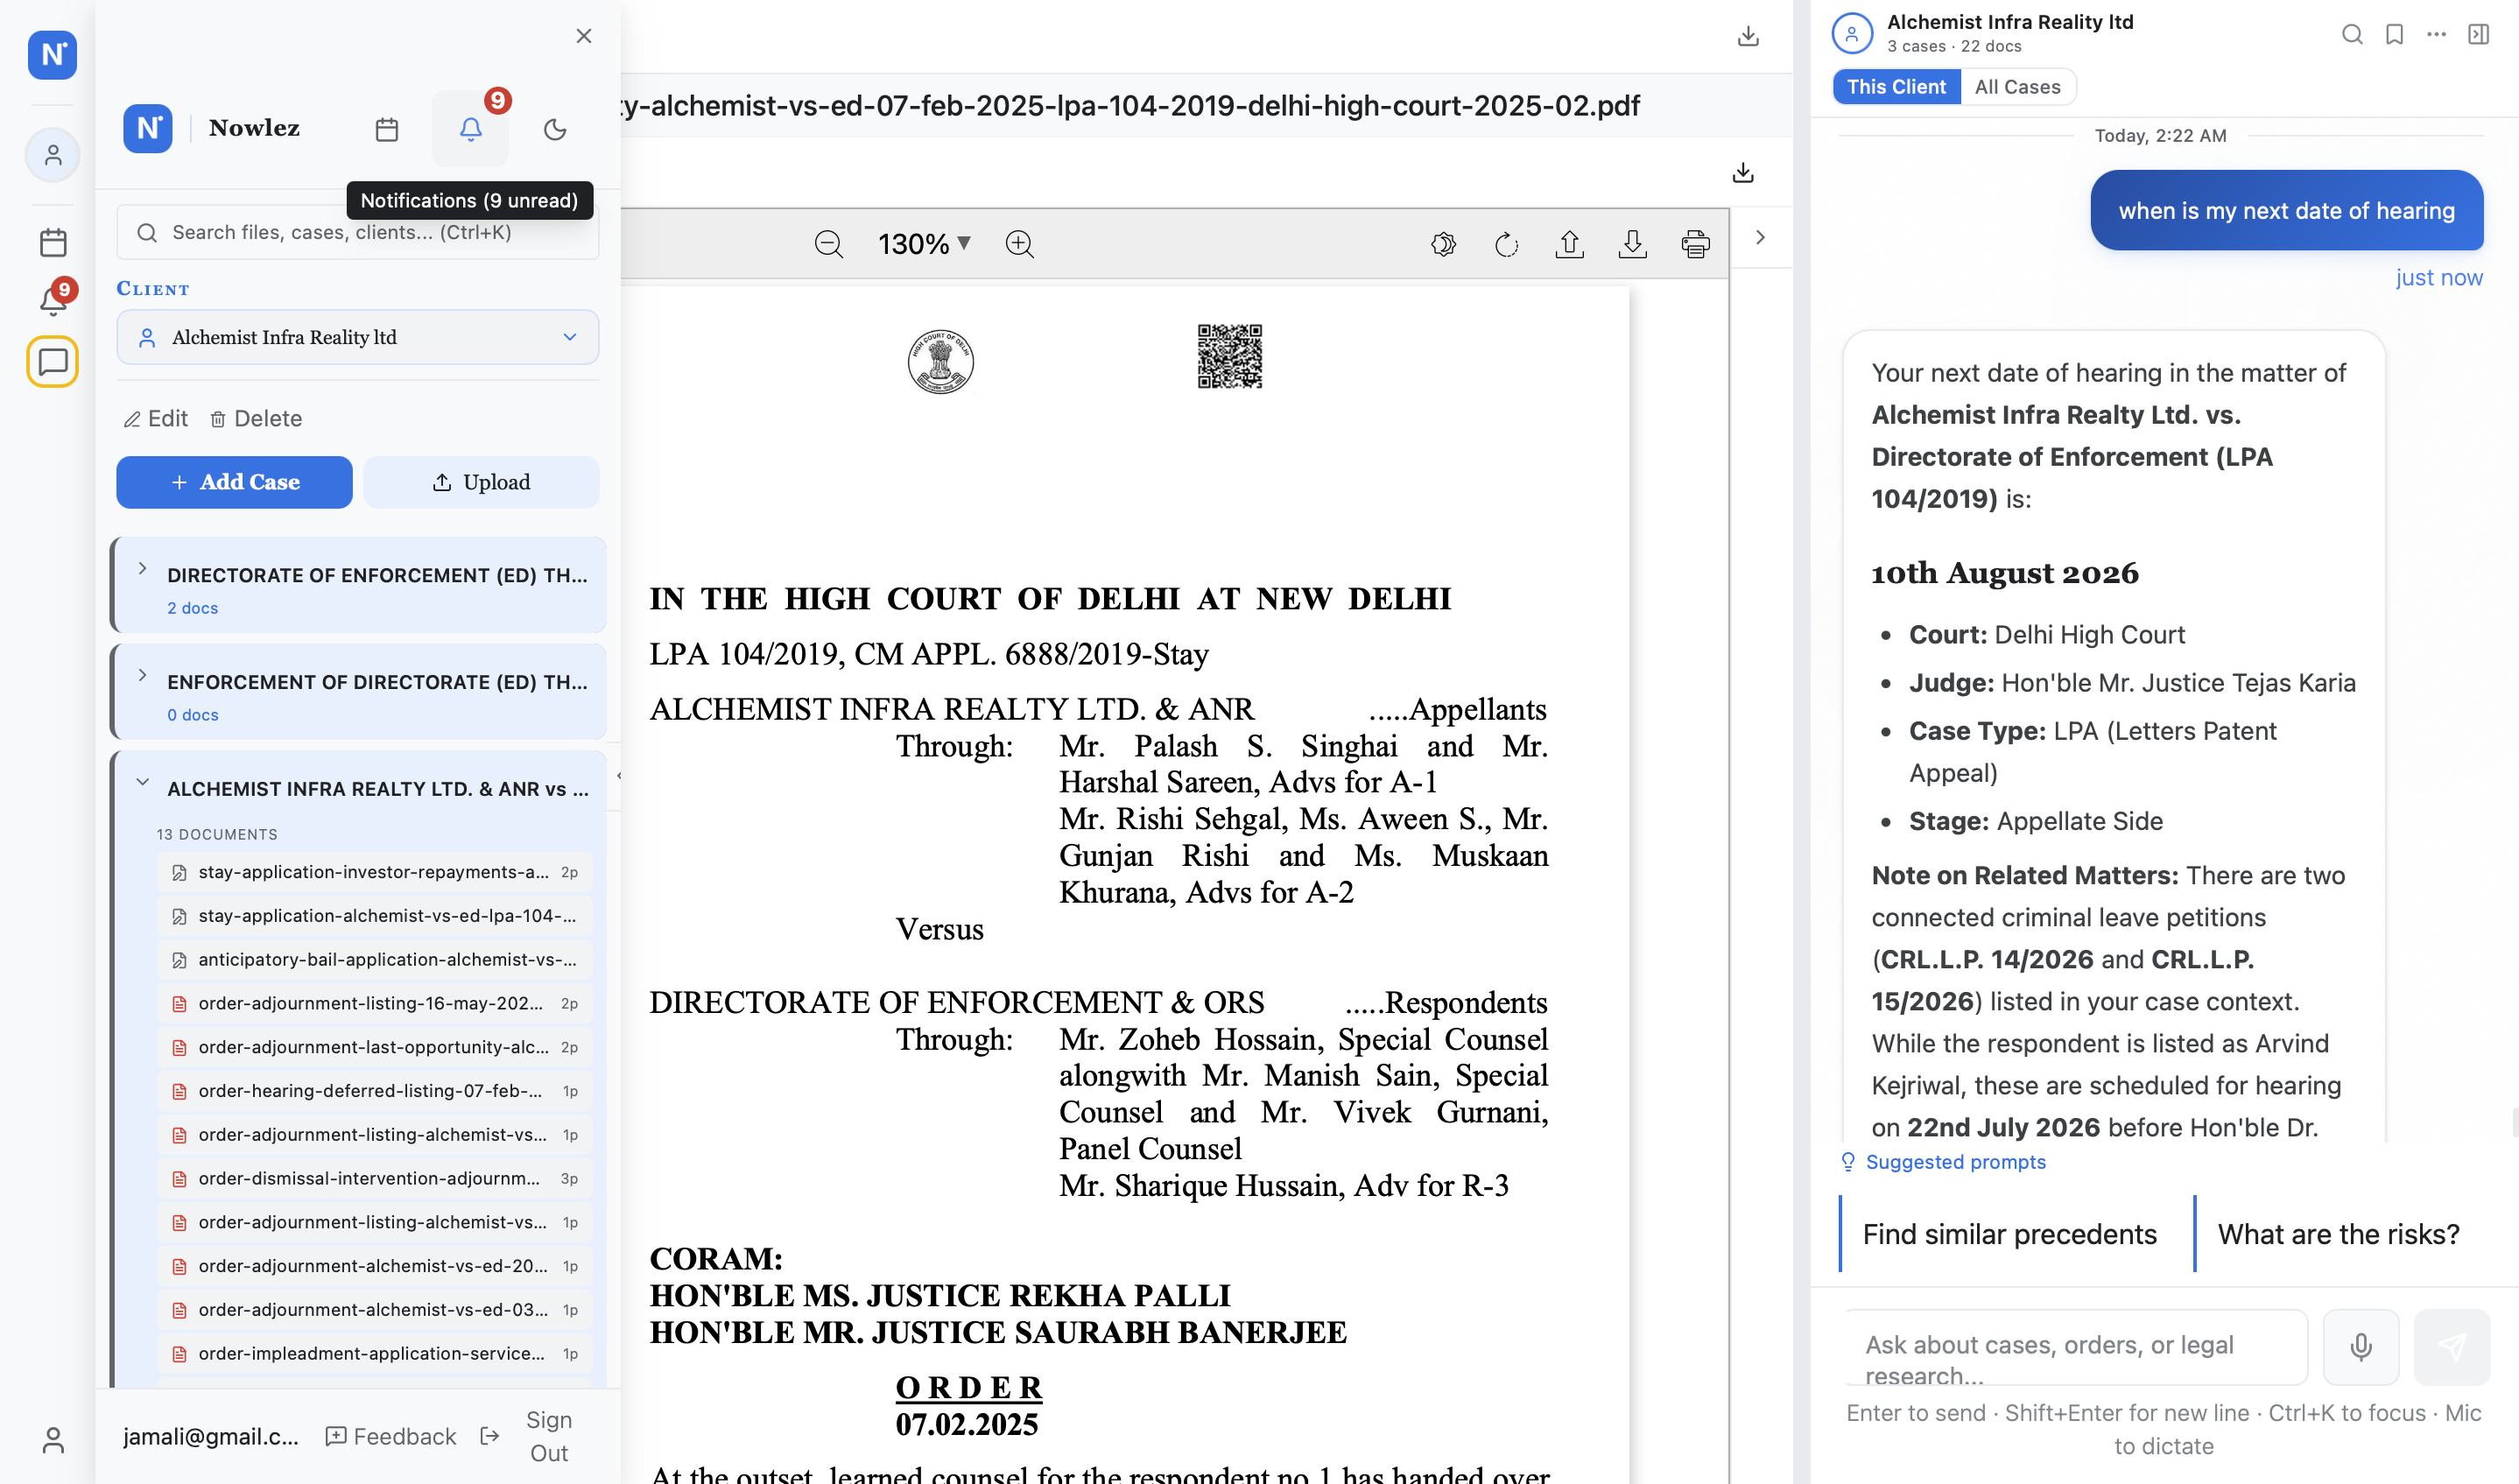
Task: Open order-adjournment-alchemist-vs-ed-20 document
Action: point(374,1266)
